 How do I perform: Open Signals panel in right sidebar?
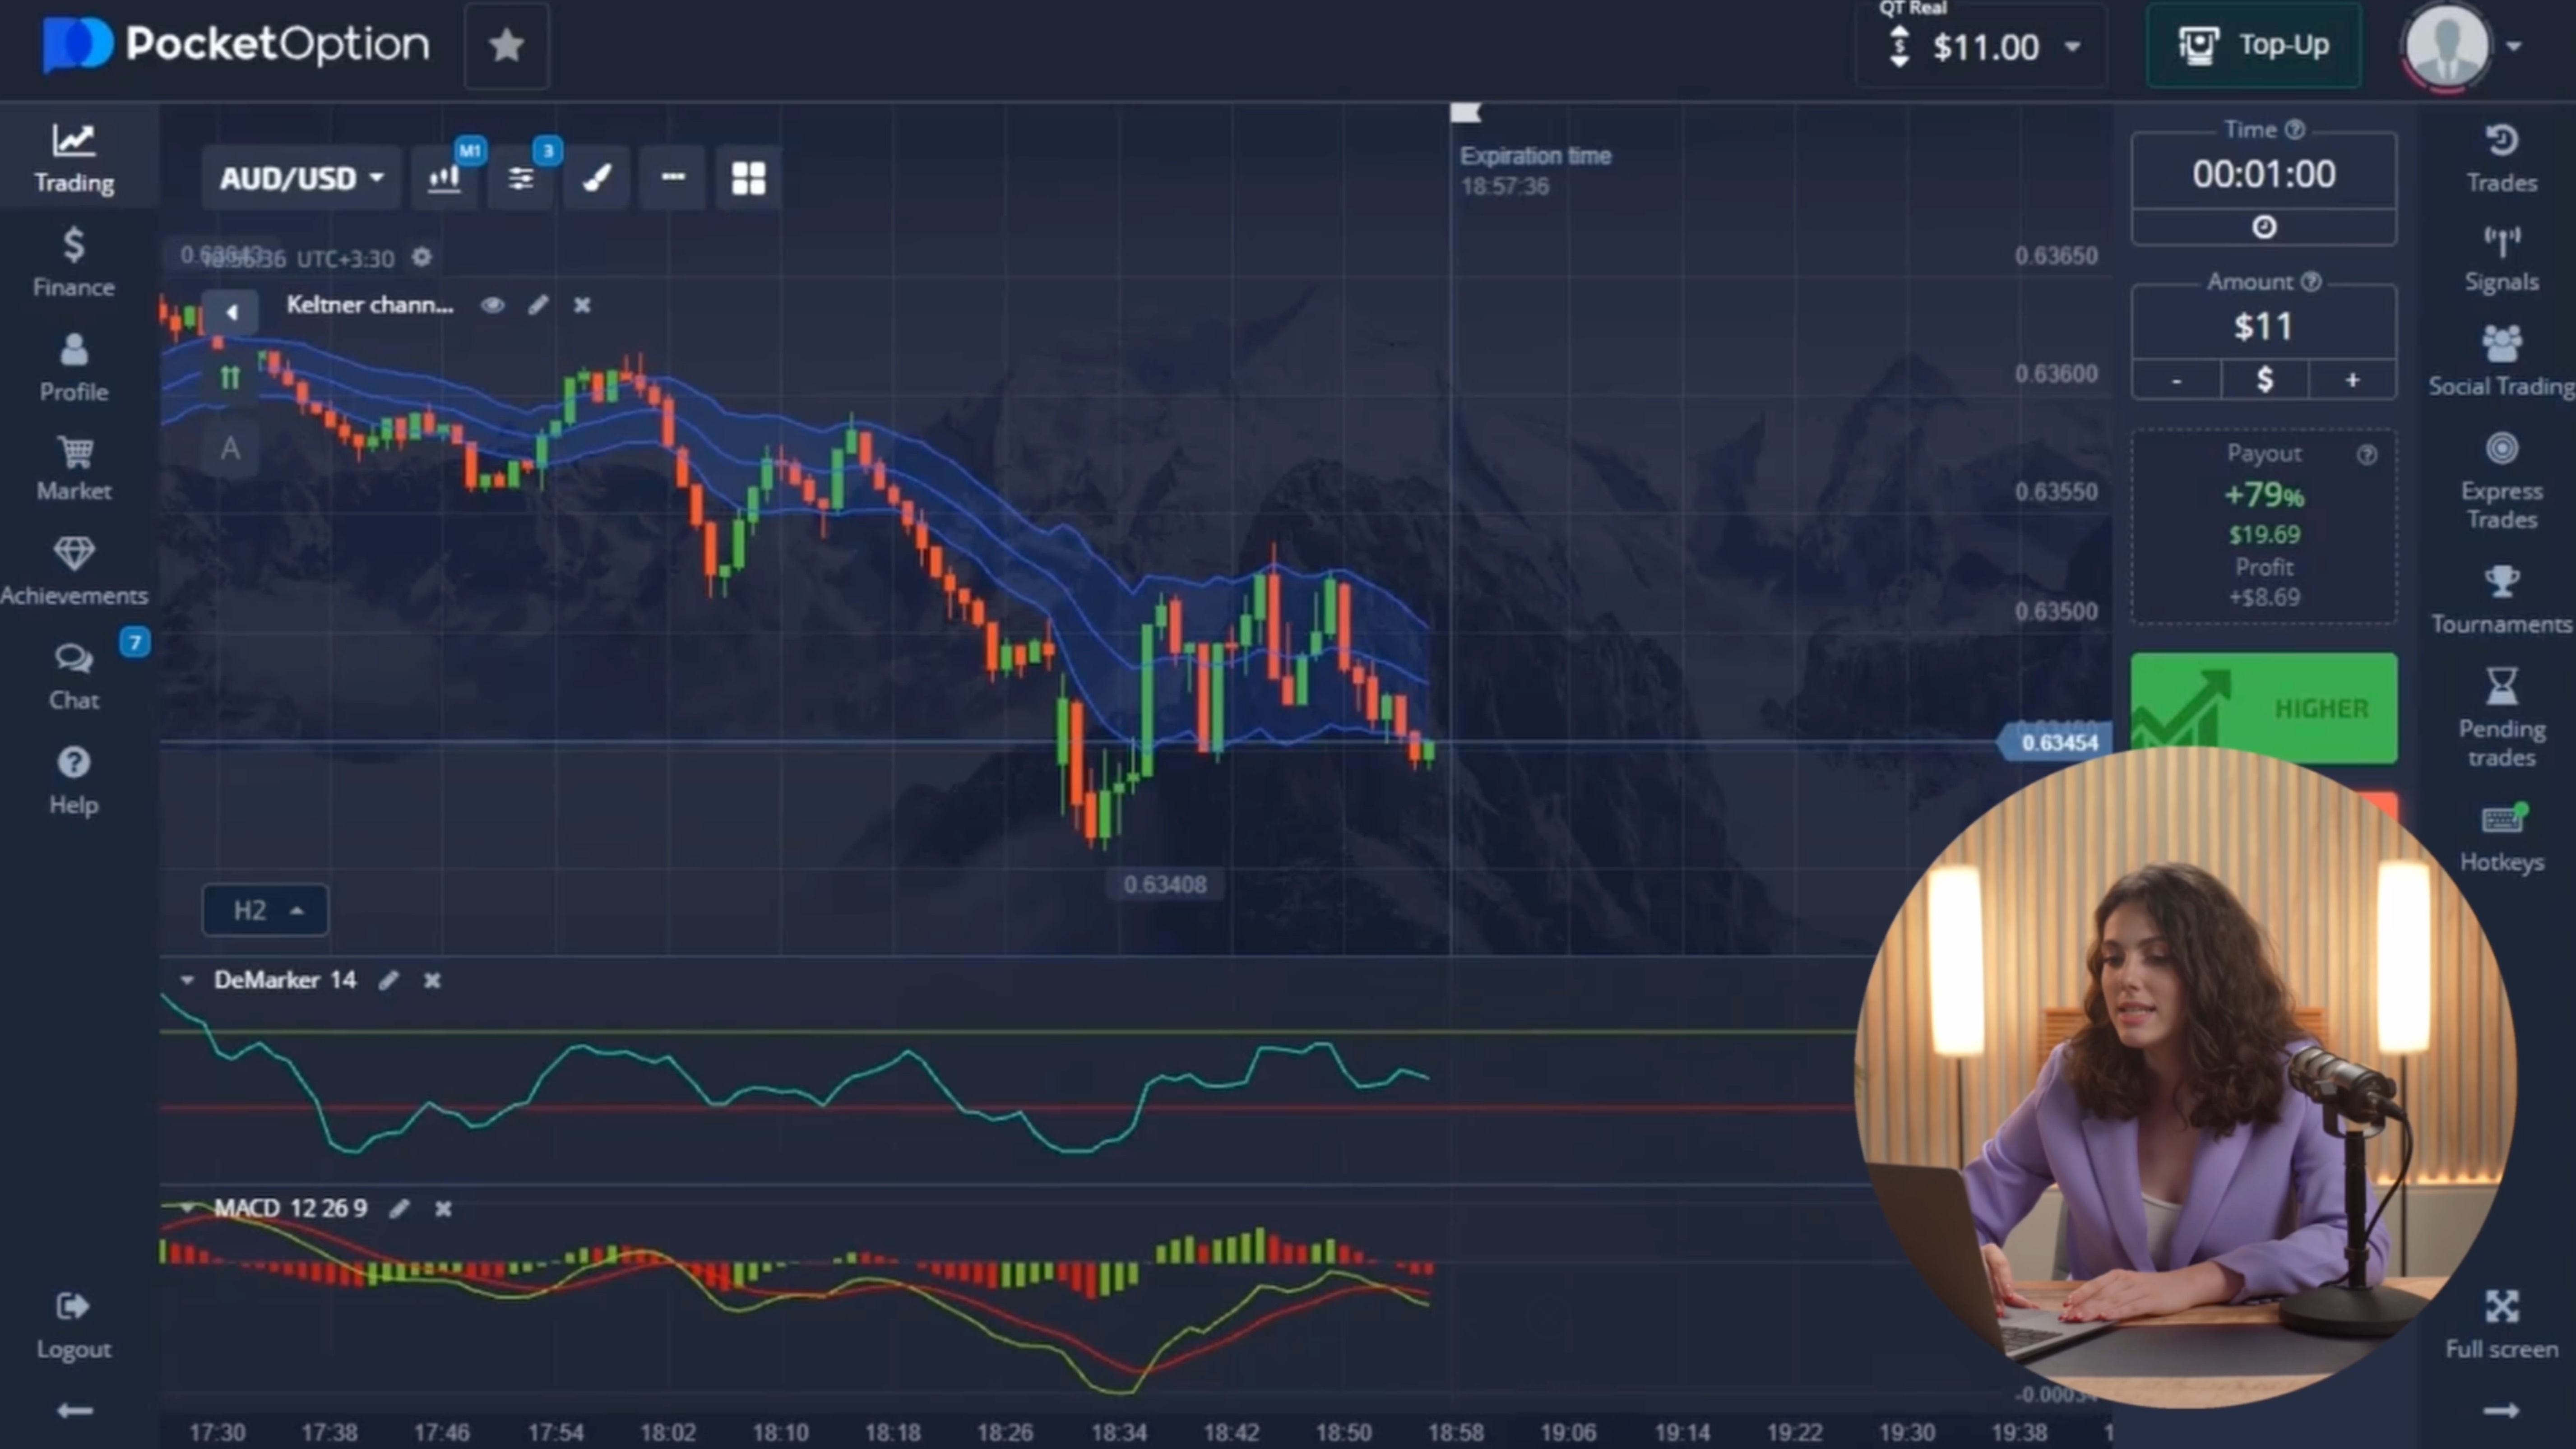[x=2501, y=258]
